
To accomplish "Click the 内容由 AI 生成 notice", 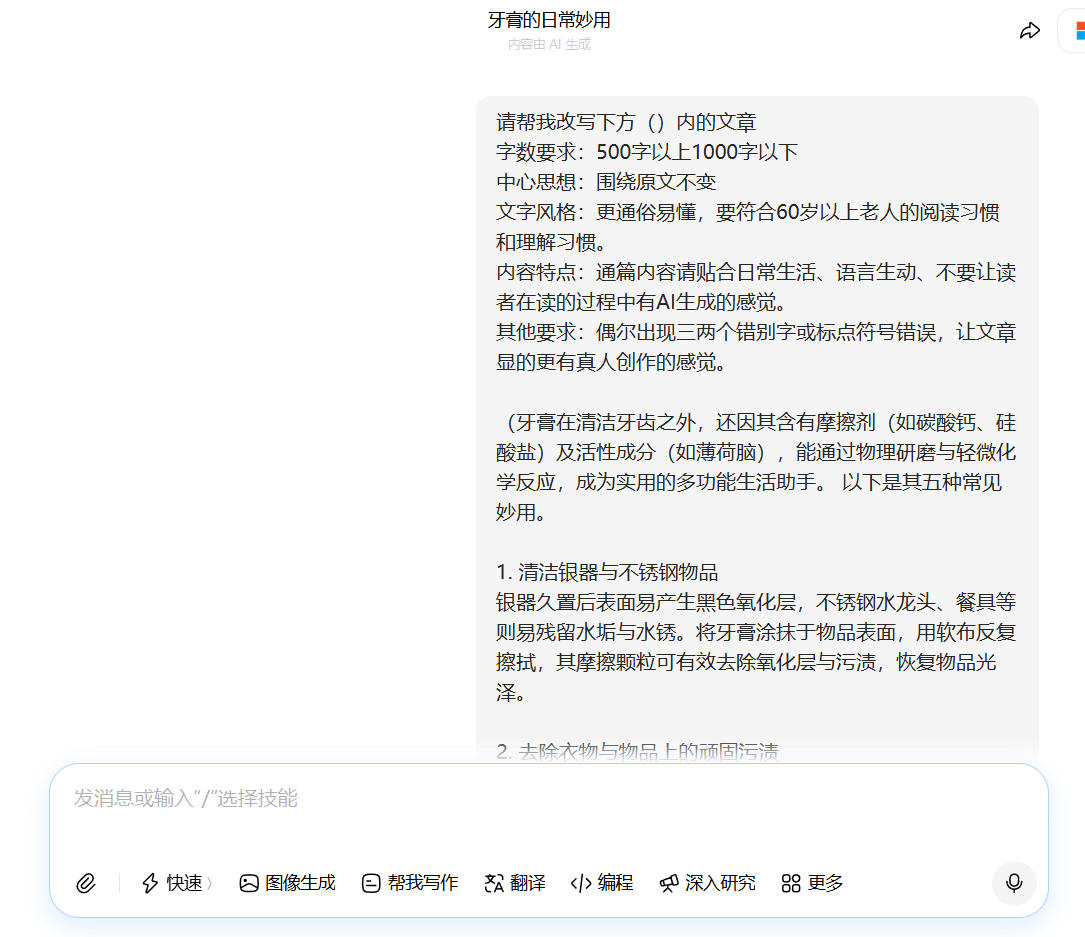I will [549, 45].
